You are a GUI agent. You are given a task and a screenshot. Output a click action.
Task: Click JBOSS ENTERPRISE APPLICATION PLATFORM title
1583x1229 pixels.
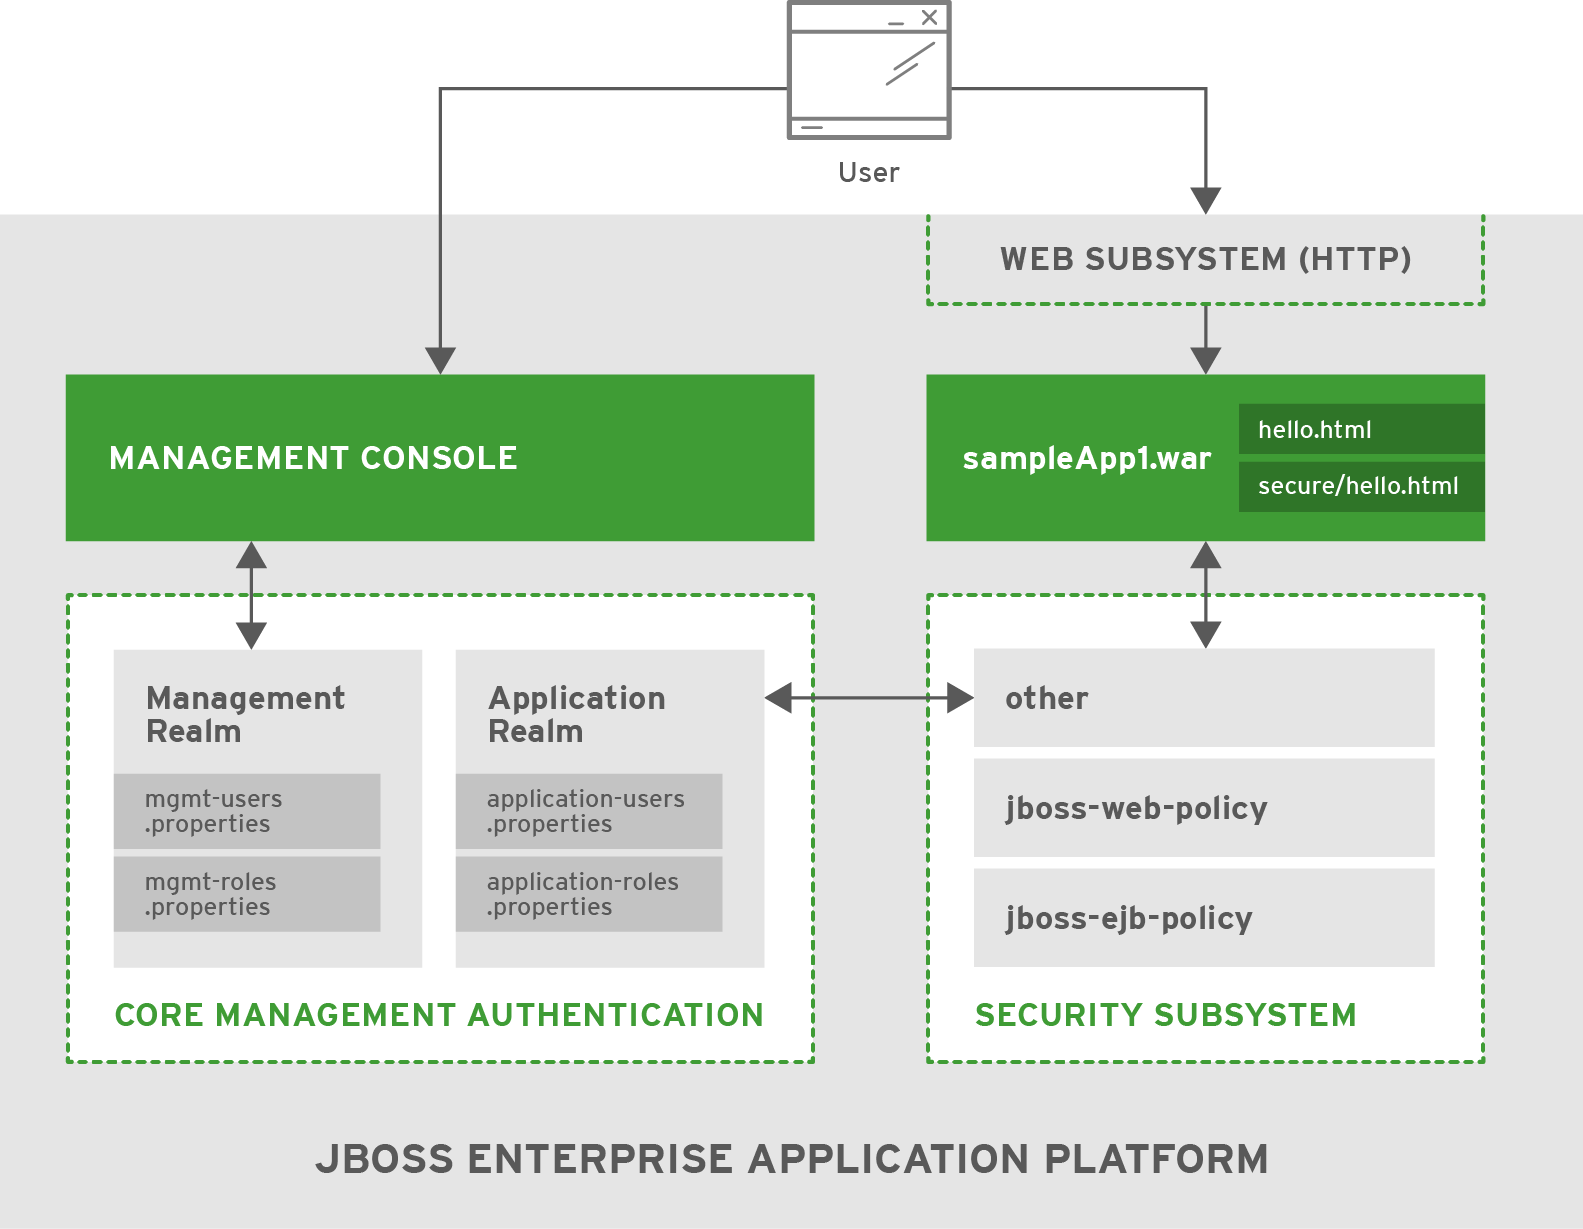click(x=792, y=1159)
